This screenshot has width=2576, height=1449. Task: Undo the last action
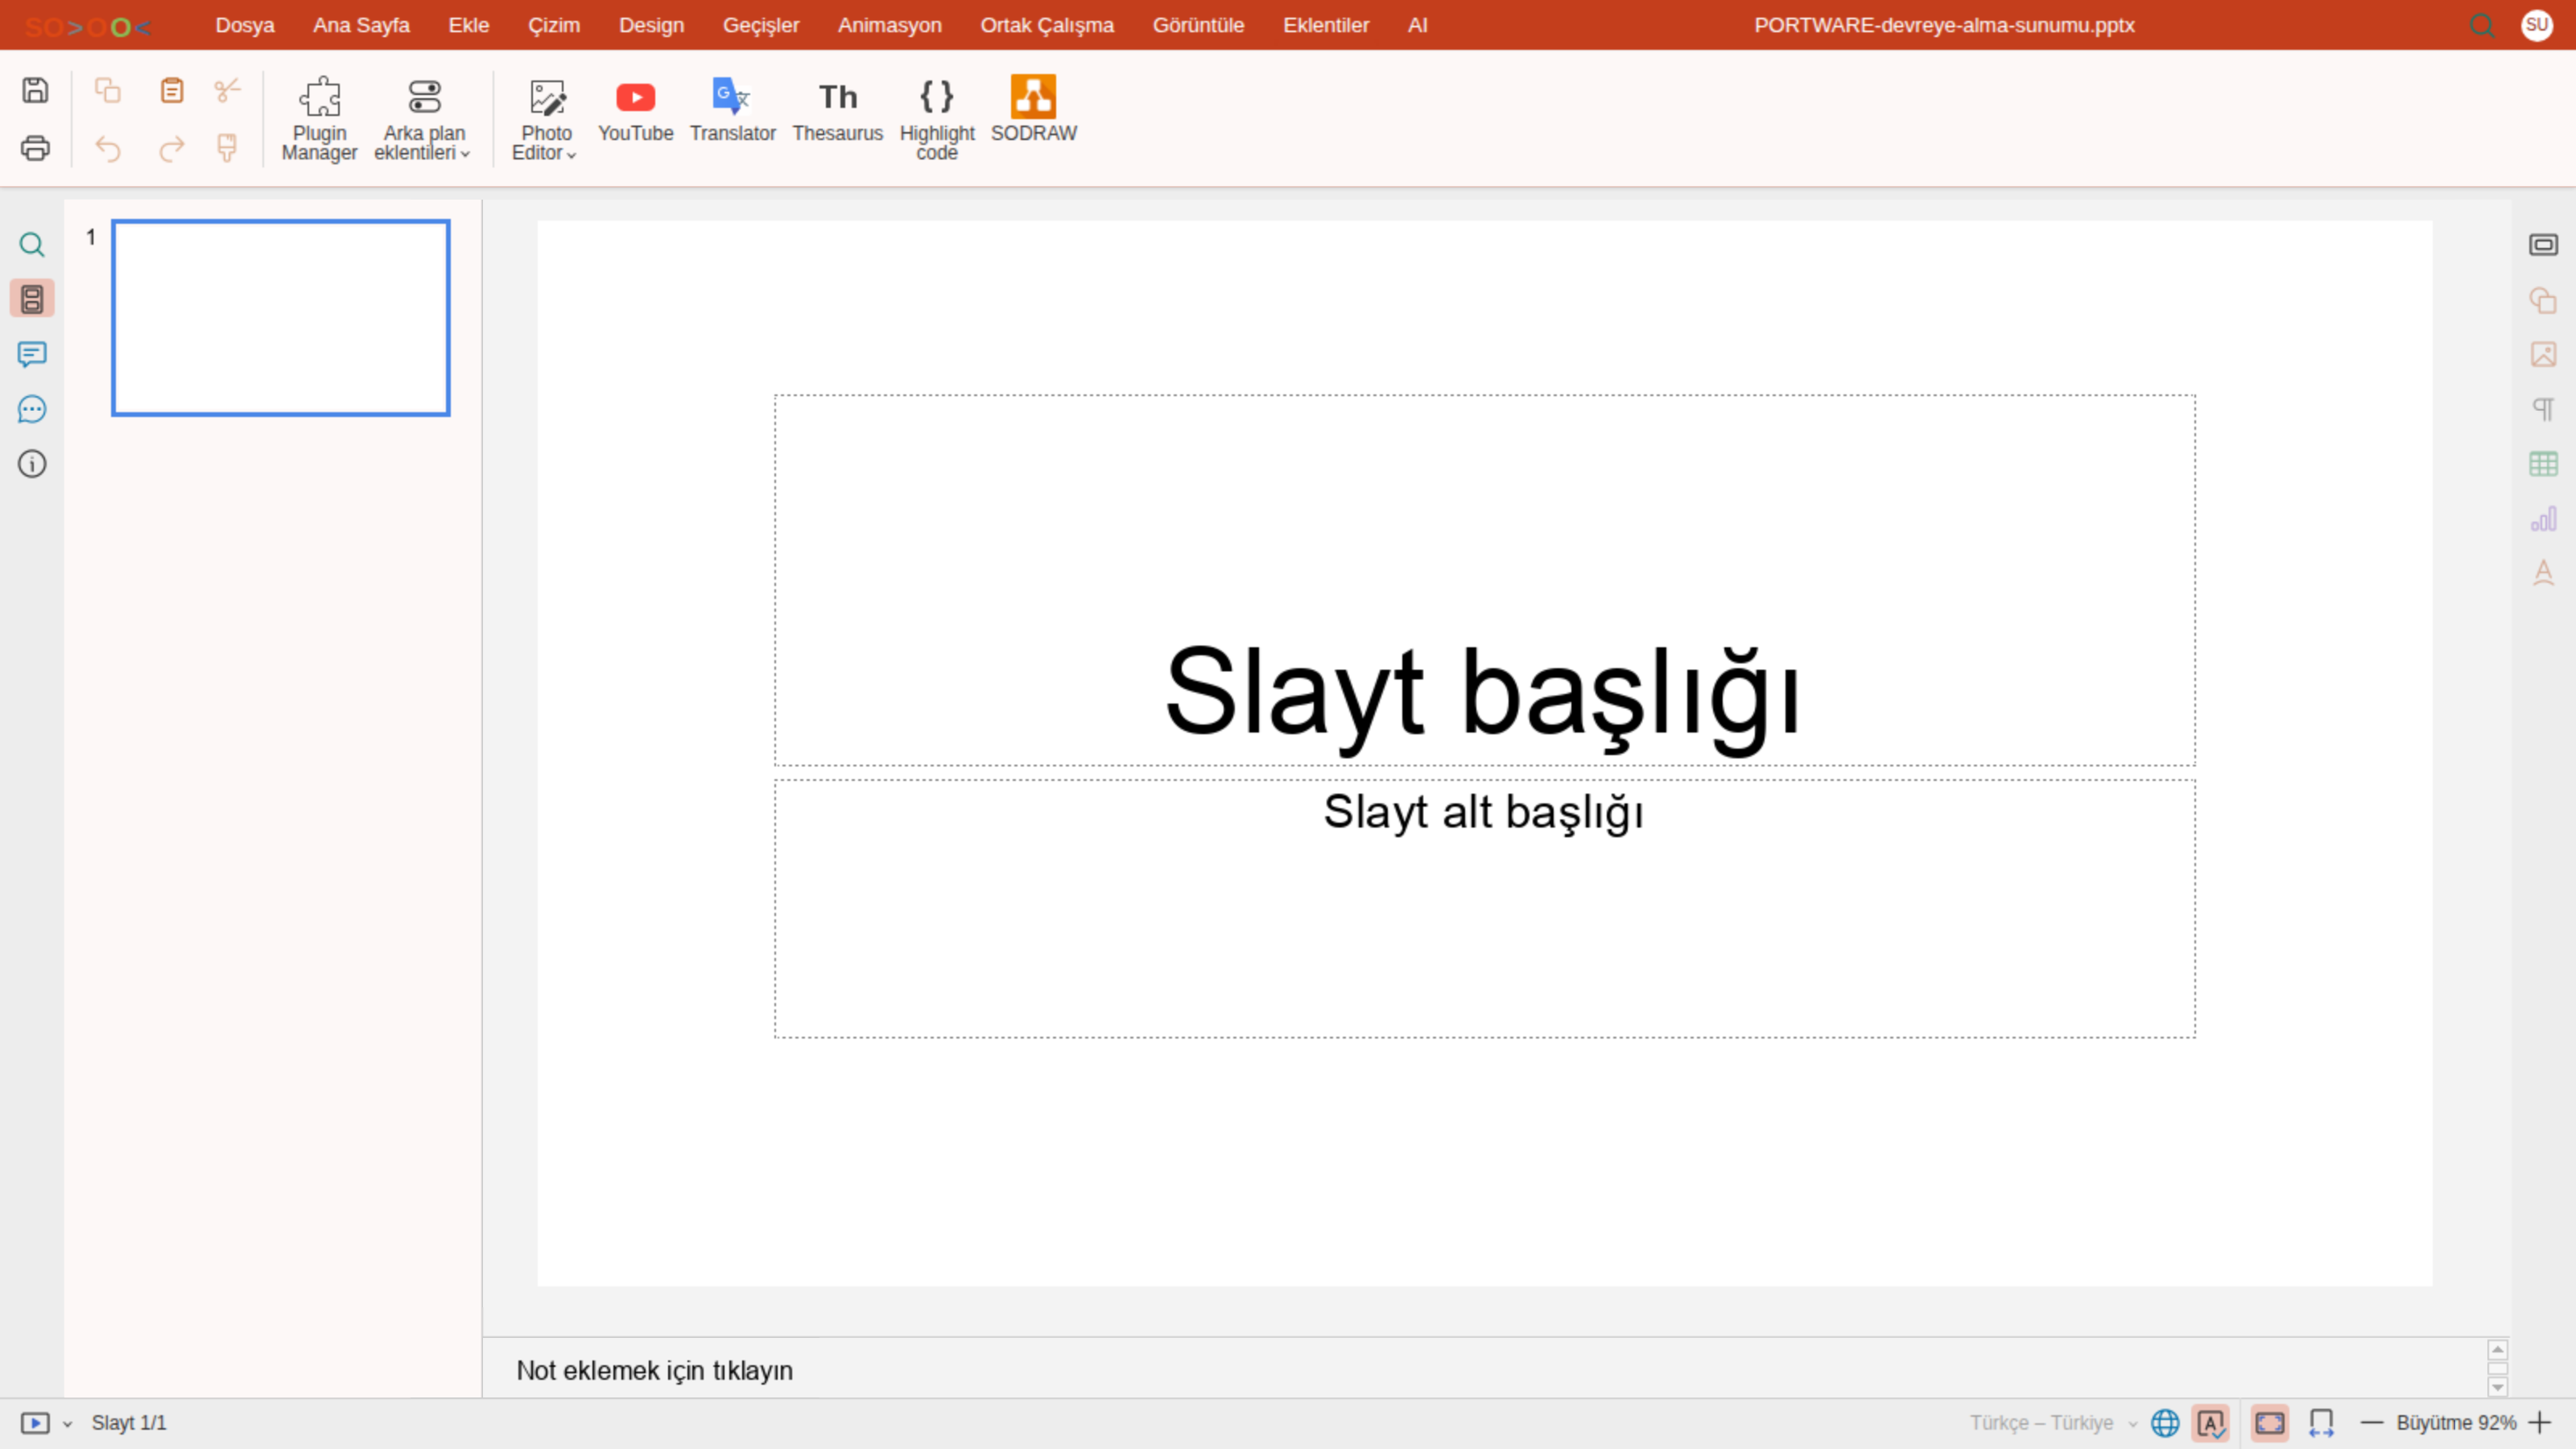tap(108, 148)
